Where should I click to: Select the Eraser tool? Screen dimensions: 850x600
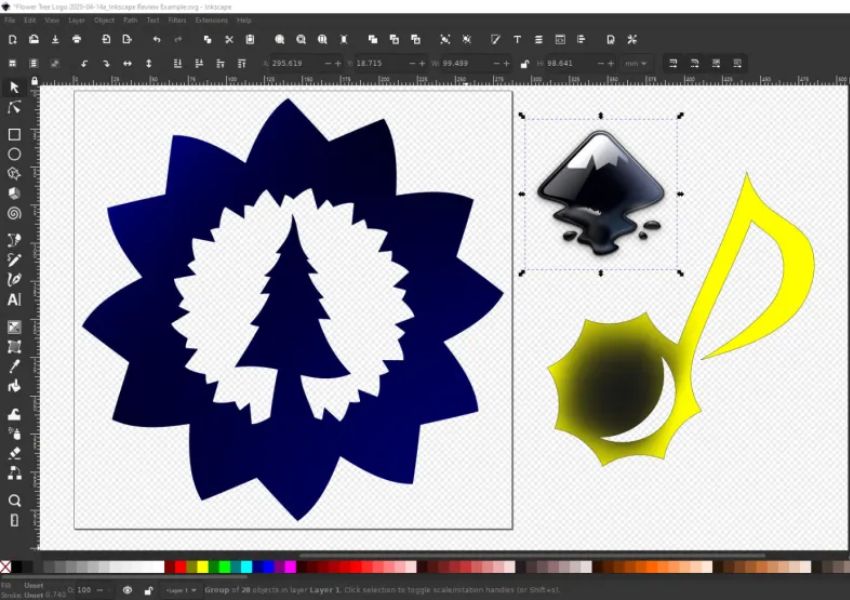(x=14, y=453)
